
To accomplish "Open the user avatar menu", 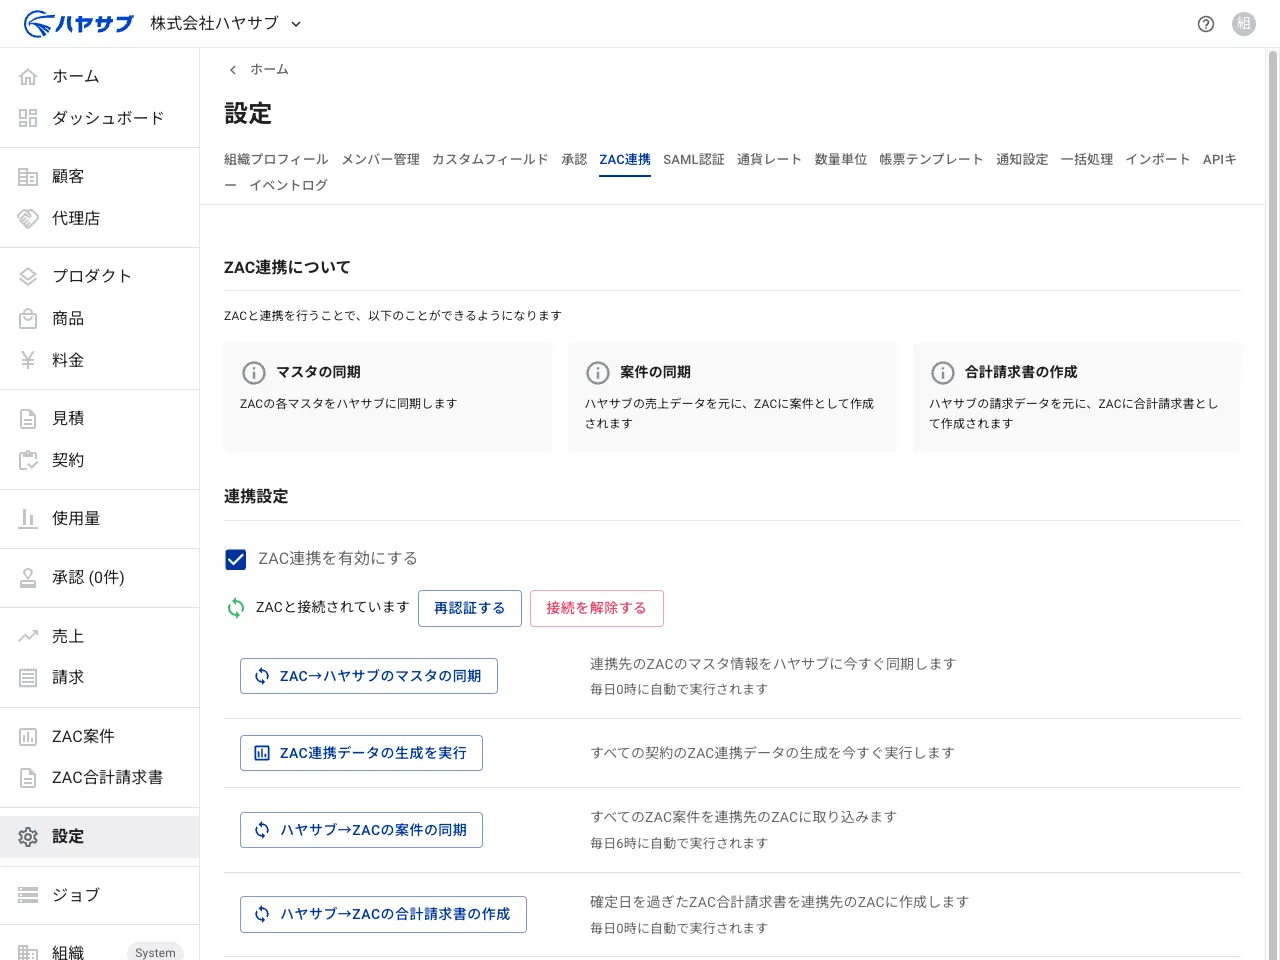I will [x=1244, y=24].
